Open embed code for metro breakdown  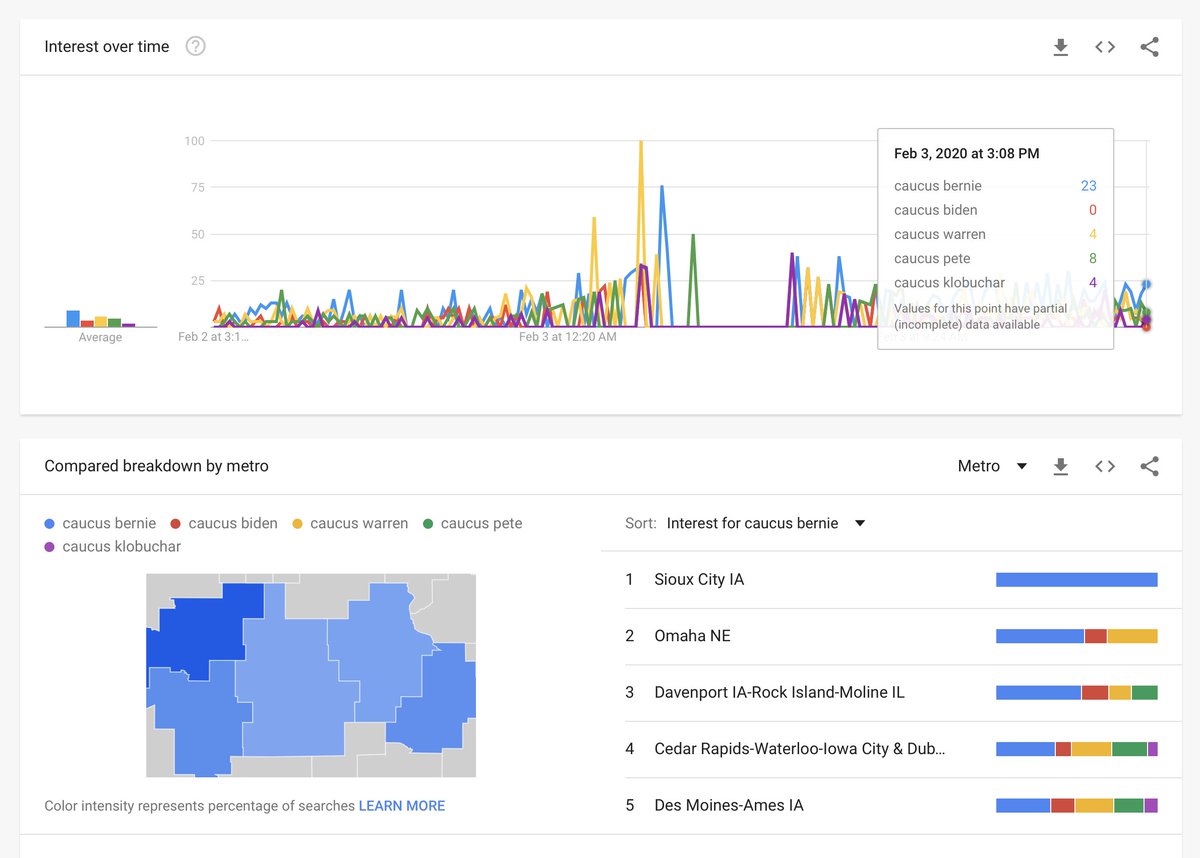pos(1105,466)
